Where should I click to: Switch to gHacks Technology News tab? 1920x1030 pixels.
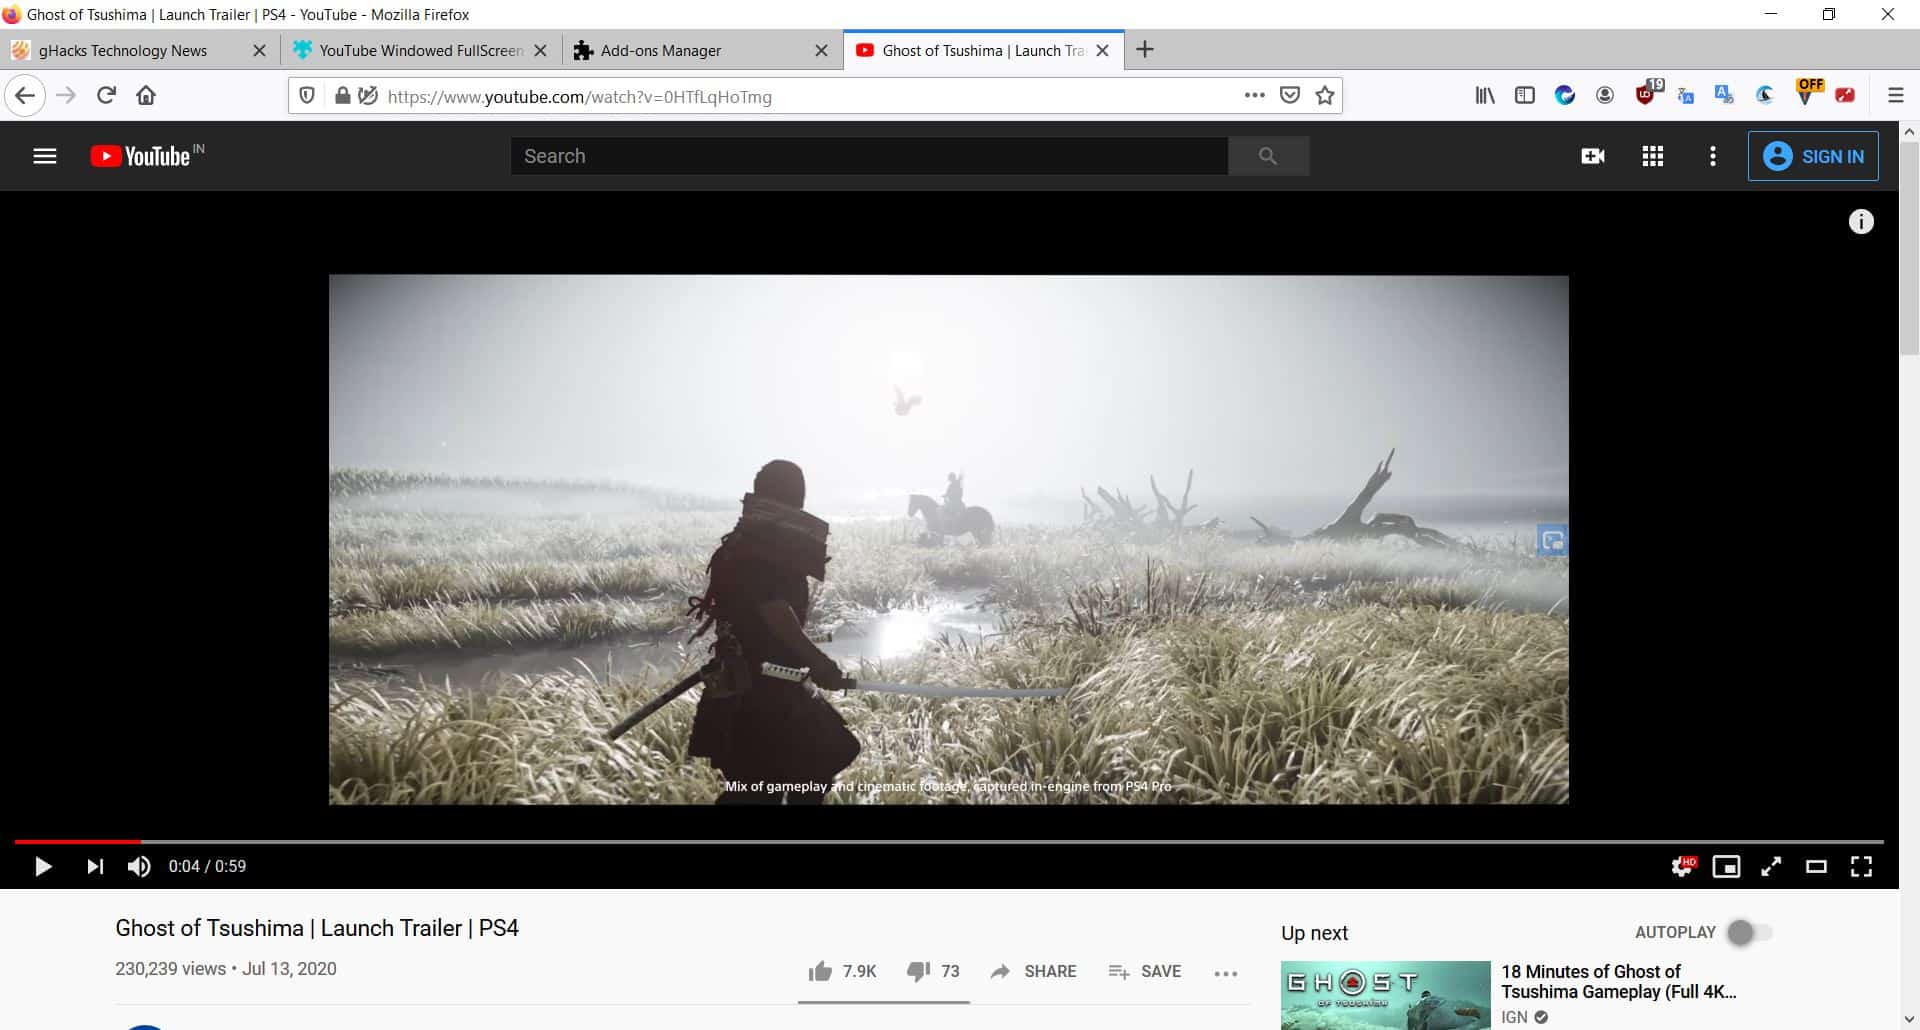tap(123, 50)
